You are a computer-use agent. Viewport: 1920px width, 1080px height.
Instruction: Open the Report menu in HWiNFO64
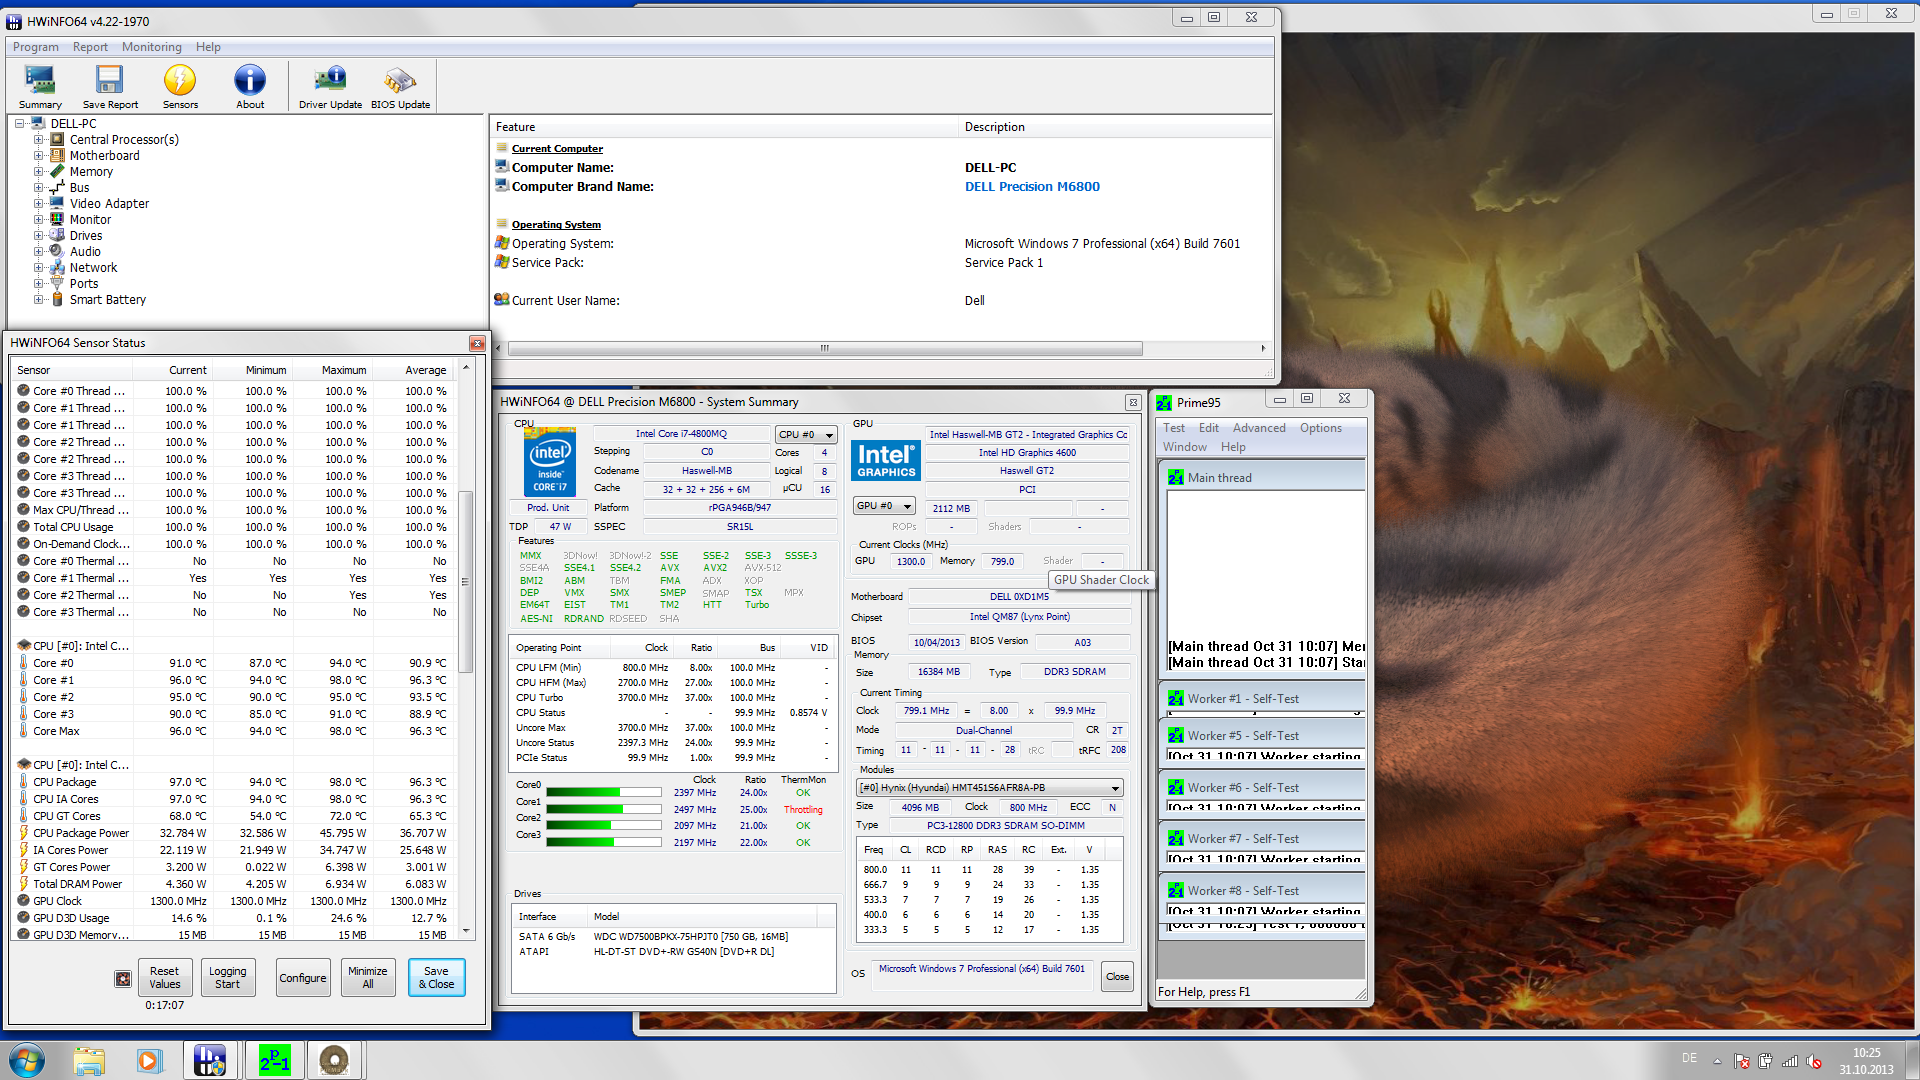click(90, 47)
